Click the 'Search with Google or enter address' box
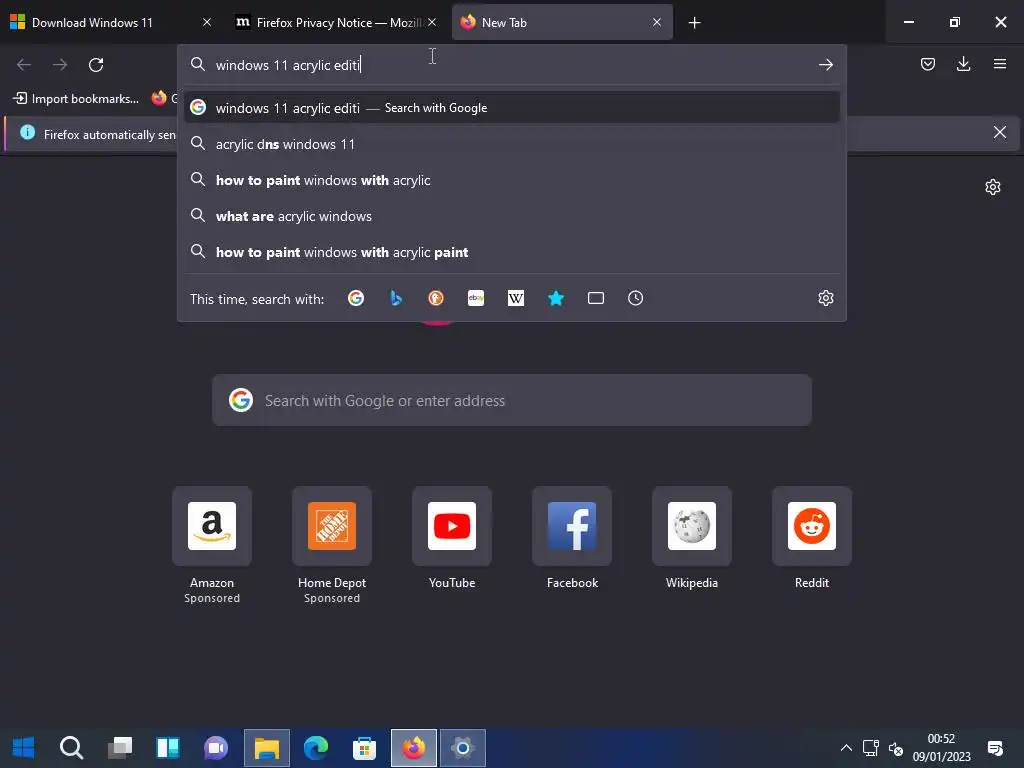 511,400
